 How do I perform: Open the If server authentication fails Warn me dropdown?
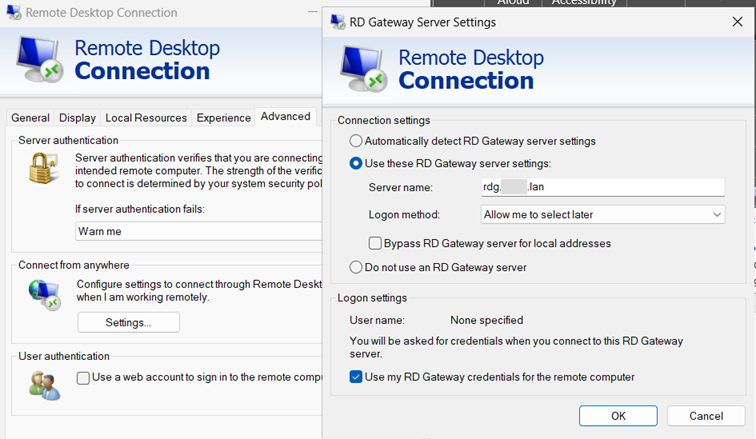click(199, 231)
